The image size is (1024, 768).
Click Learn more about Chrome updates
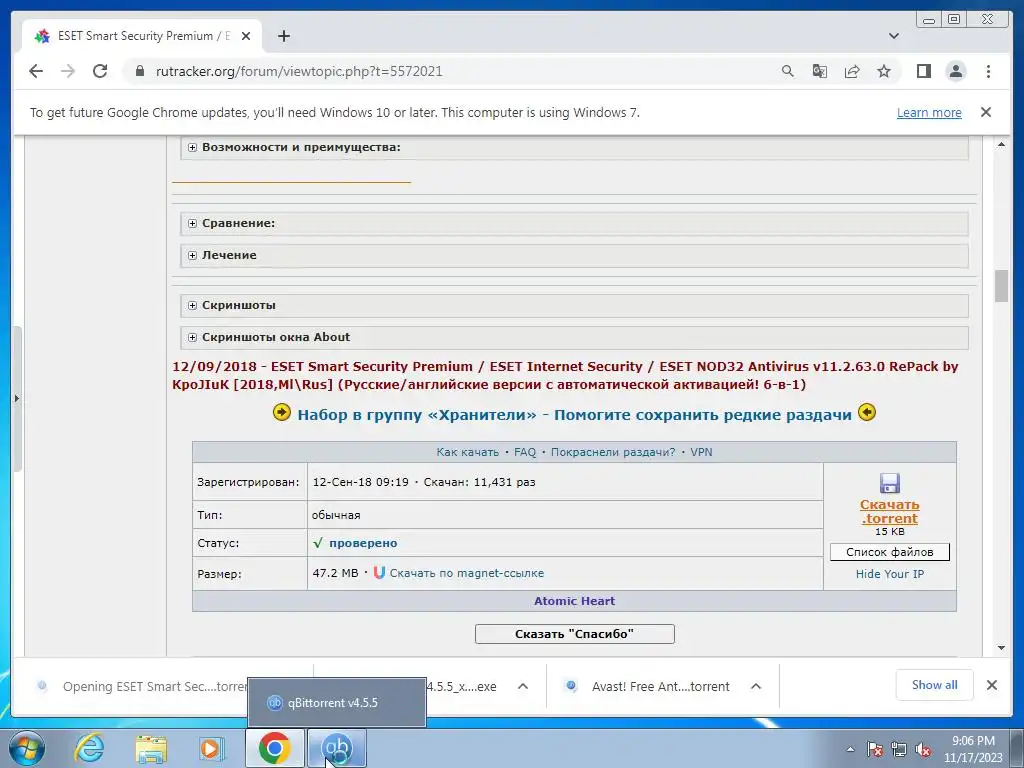click(929, 112)
